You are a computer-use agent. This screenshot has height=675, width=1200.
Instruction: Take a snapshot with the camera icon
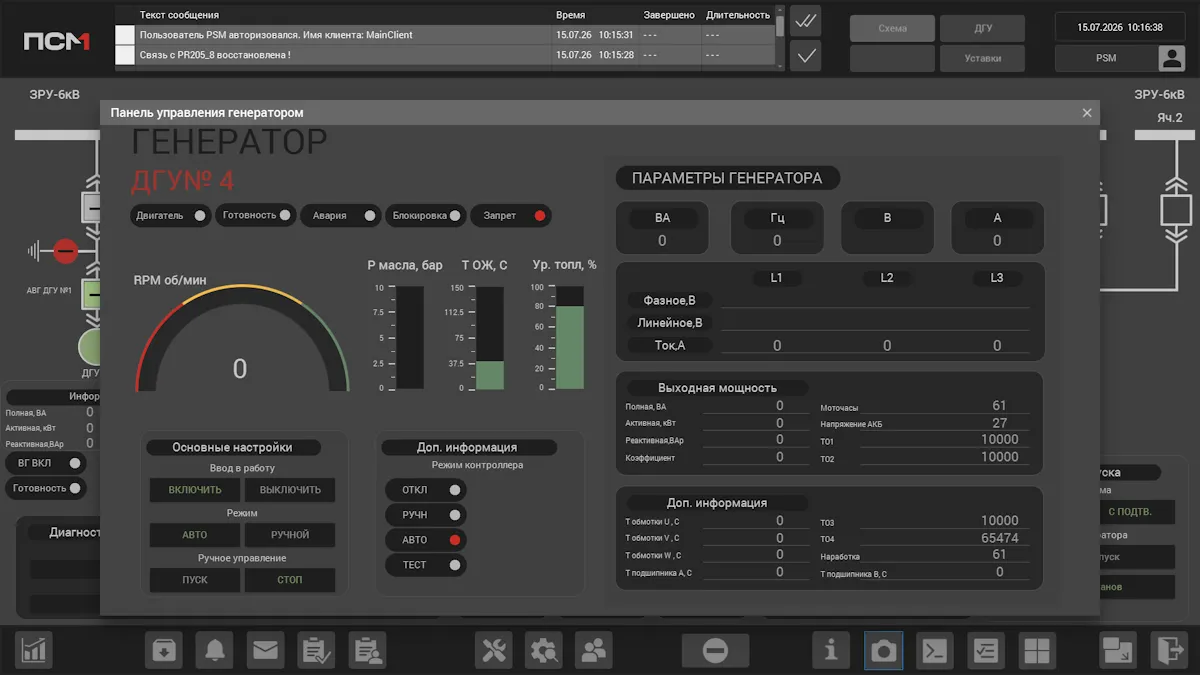click(883, 651)
